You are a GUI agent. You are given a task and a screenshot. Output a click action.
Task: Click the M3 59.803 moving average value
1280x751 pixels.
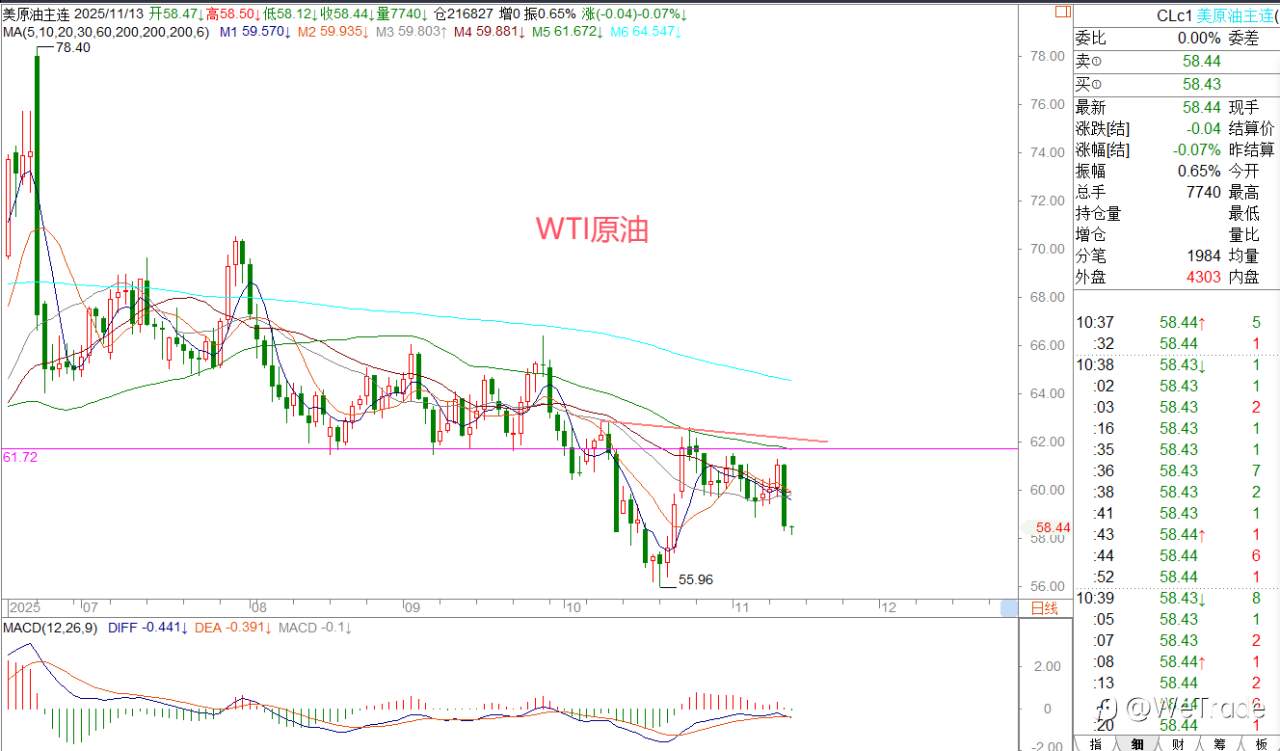[412, 32]
